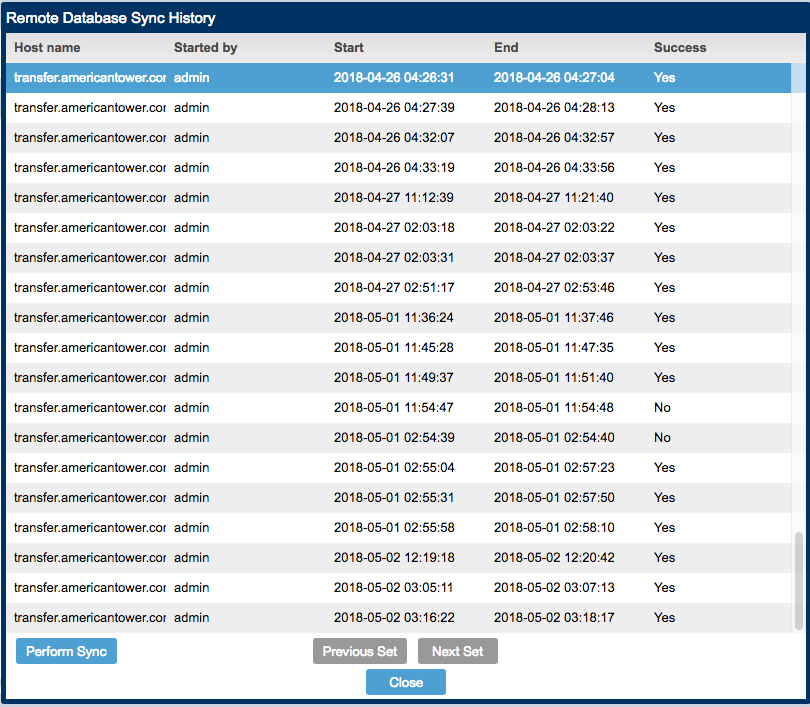
Task: Load the Next Set of records
Action: [457, 651]
